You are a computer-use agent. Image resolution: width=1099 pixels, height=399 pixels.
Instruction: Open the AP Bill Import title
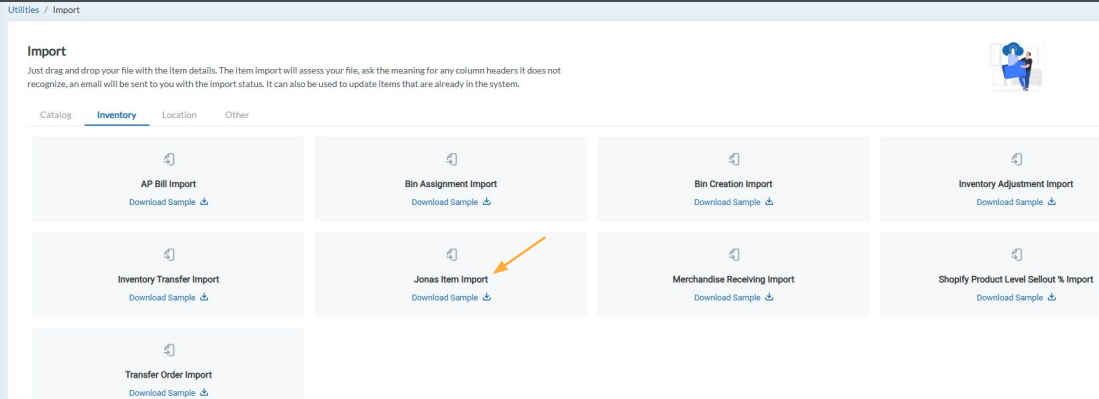pyautogui.click(x=168, y=184)
